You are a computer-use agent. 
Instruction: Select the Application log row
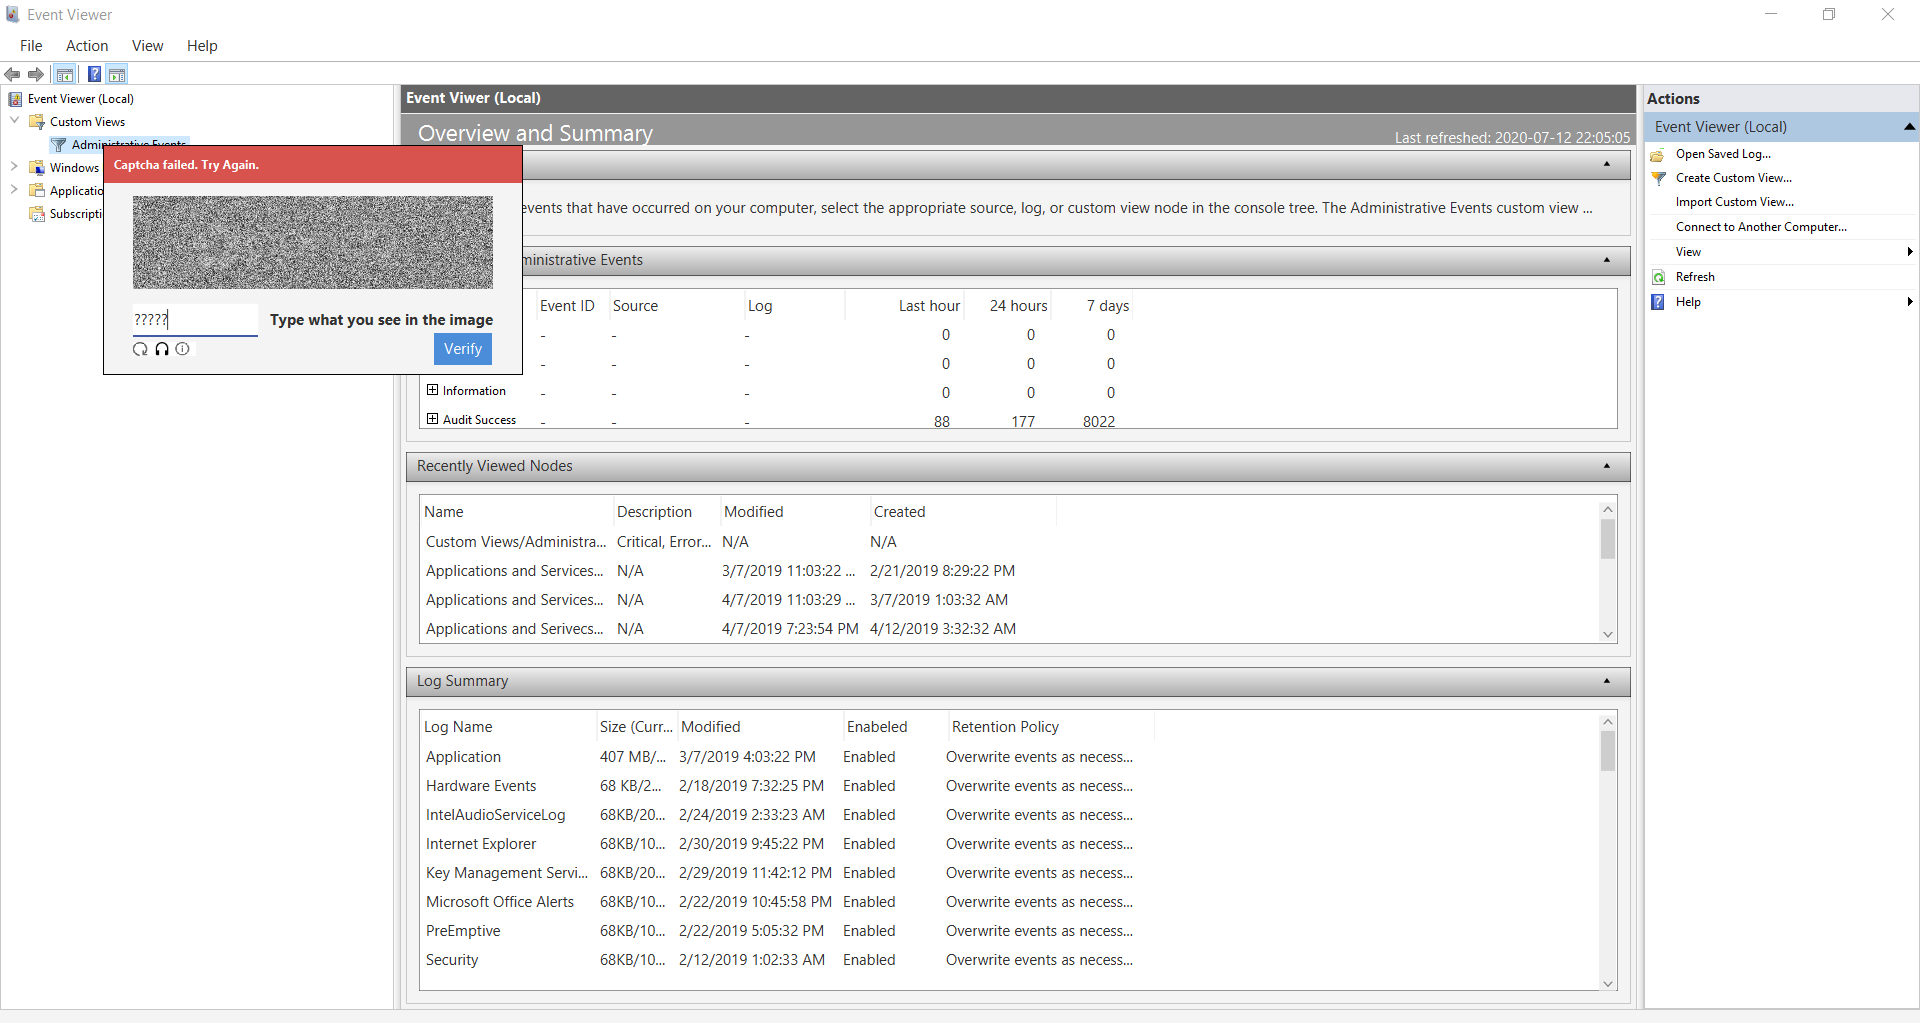(x=780, y=757)
